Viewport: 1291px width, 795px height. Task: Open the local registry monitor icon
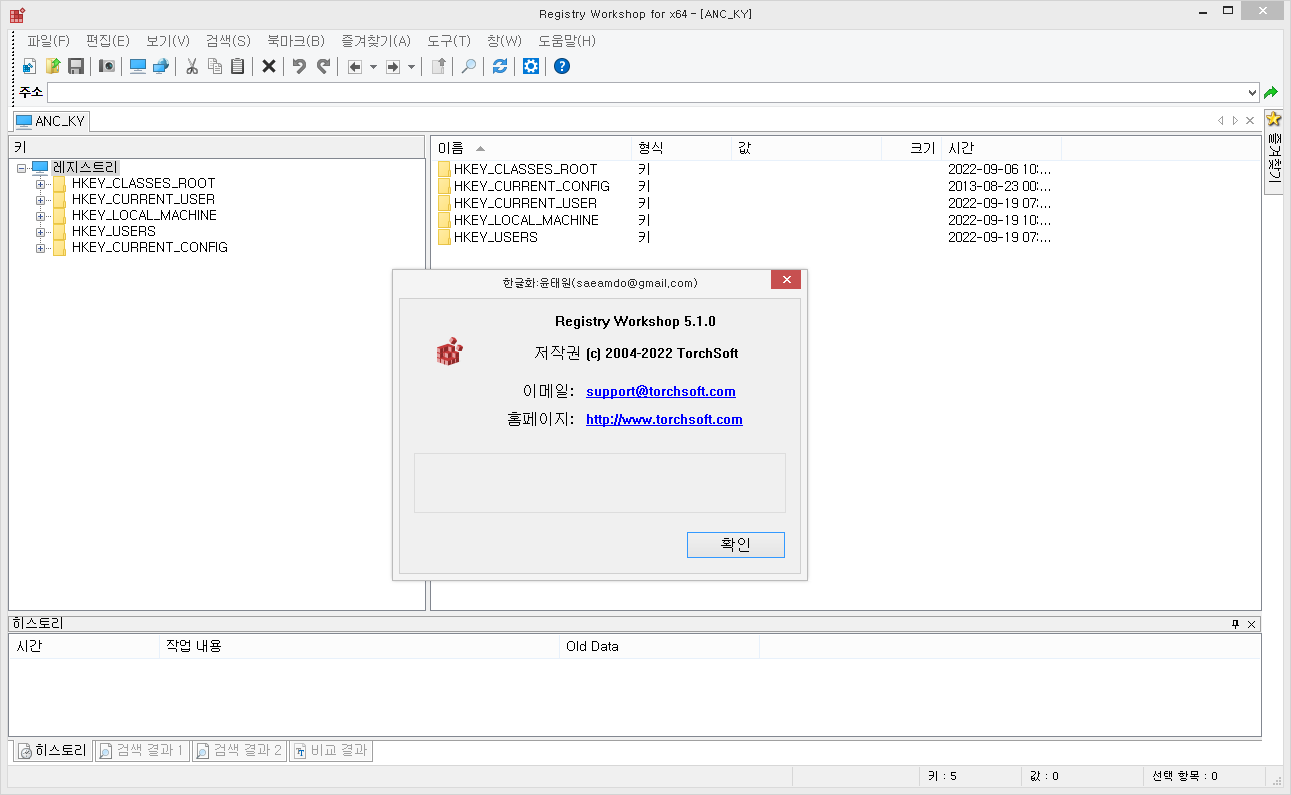pyautogui.click(x=138, y=66)
